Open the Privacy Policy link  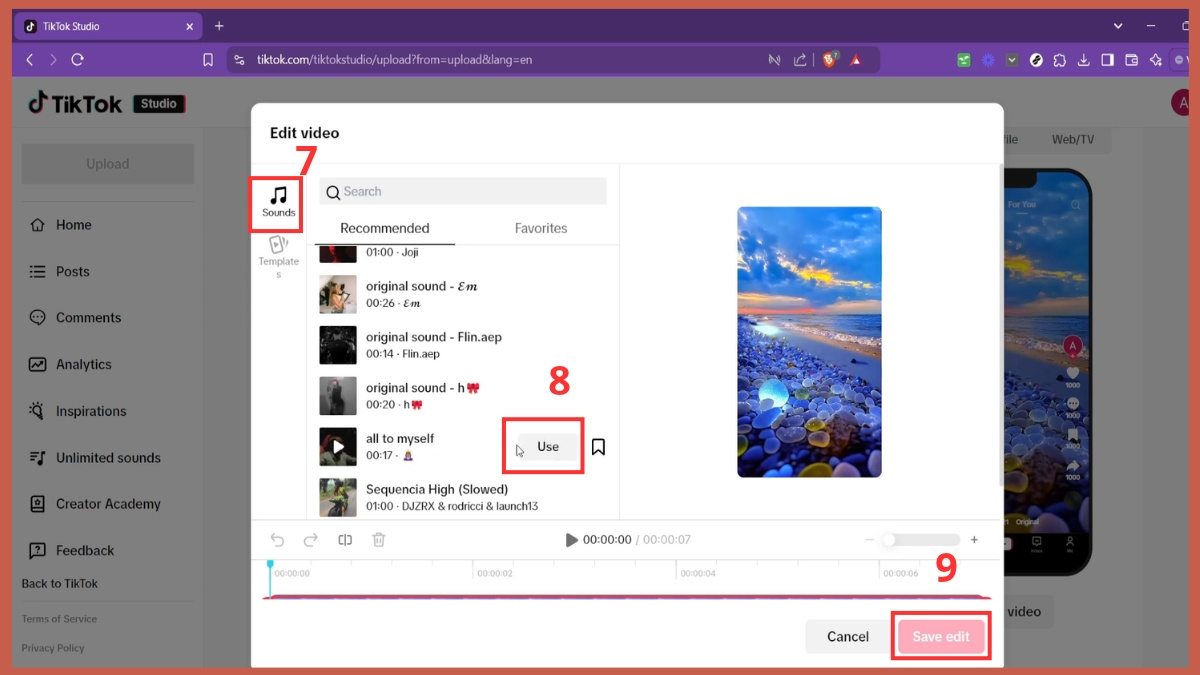coord(53,648)
